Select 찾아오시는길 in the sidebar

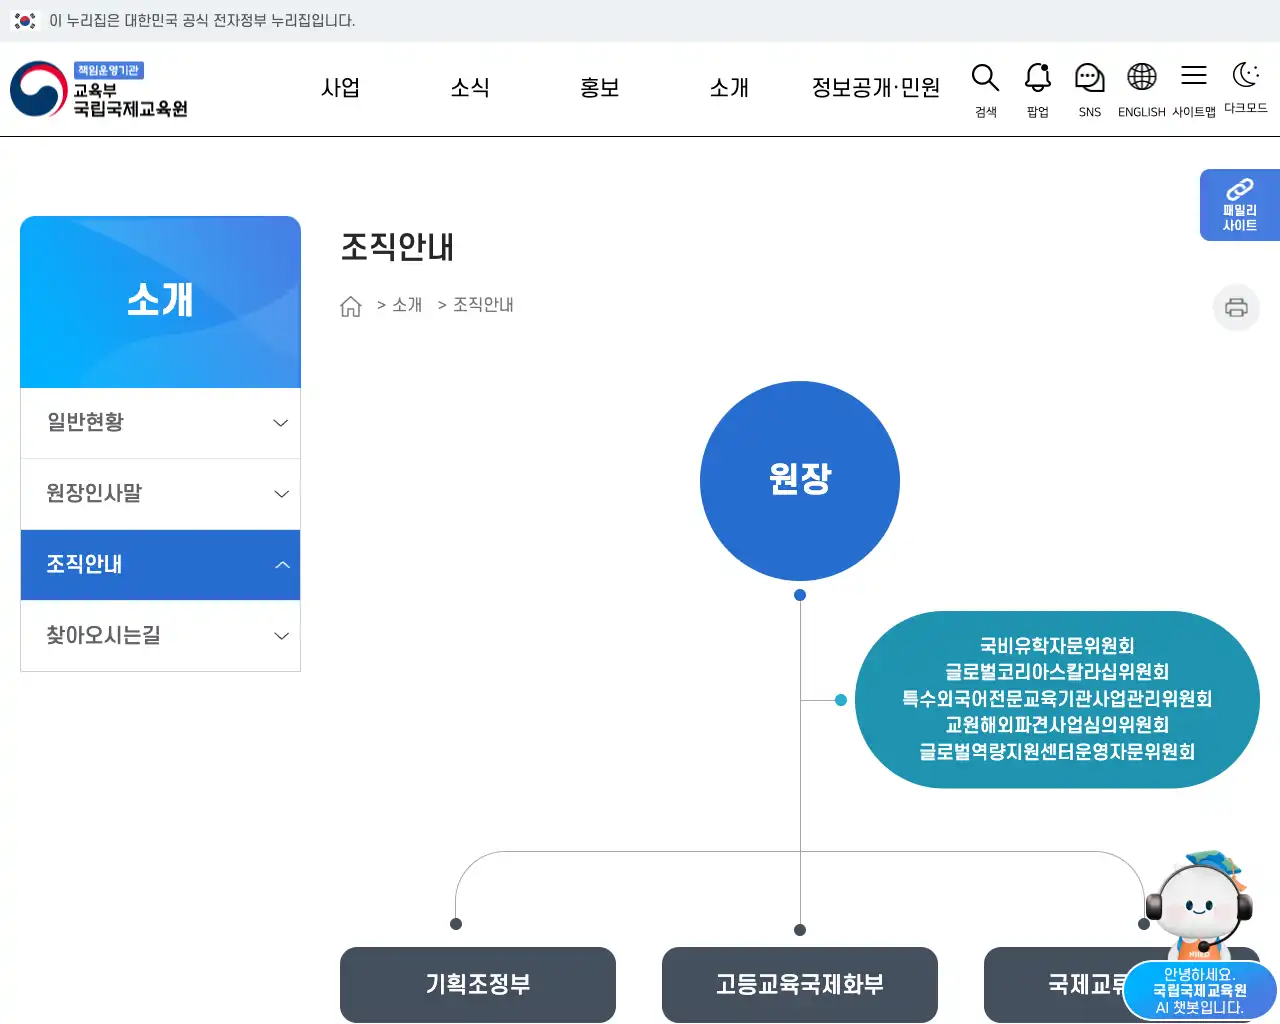160,636
